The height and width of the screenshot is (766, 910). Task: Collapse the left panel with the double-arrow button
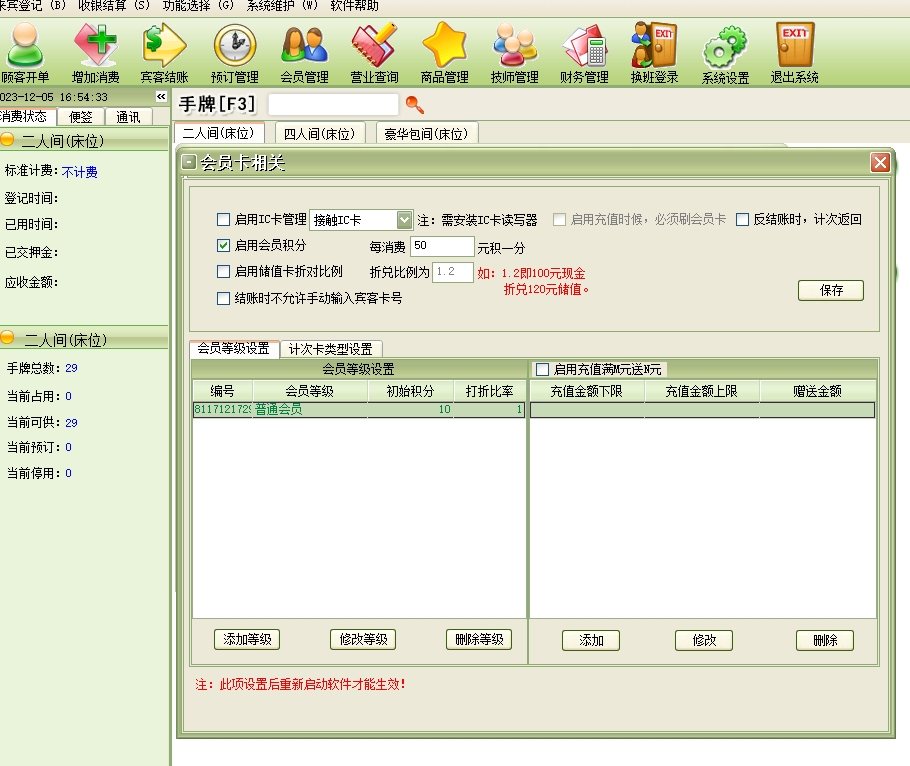pos(161,97)
